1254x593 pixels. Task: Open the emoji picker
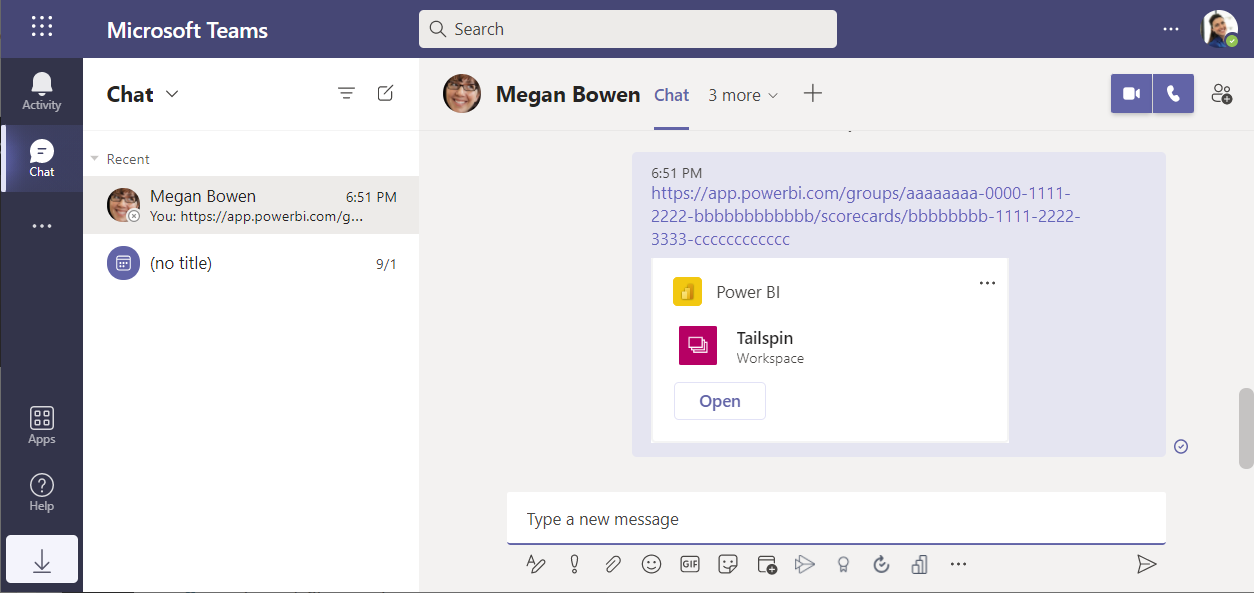pos(651,564)
